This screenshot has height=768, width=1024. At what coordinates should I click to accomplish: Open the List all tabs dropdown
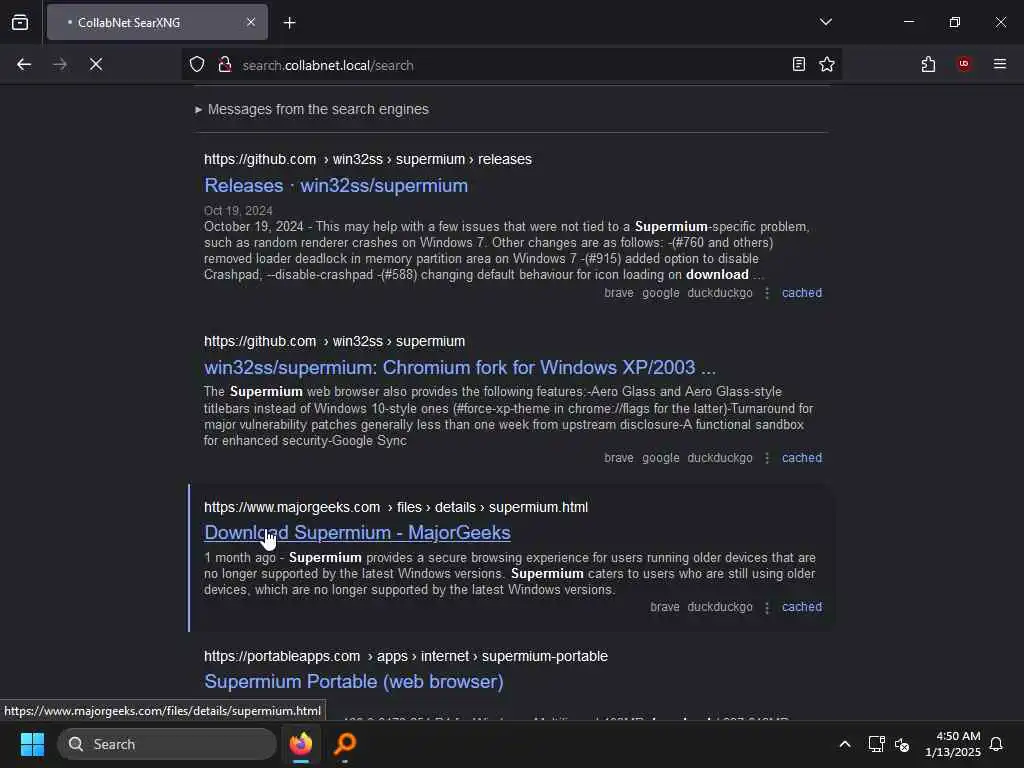click(825, 22)
